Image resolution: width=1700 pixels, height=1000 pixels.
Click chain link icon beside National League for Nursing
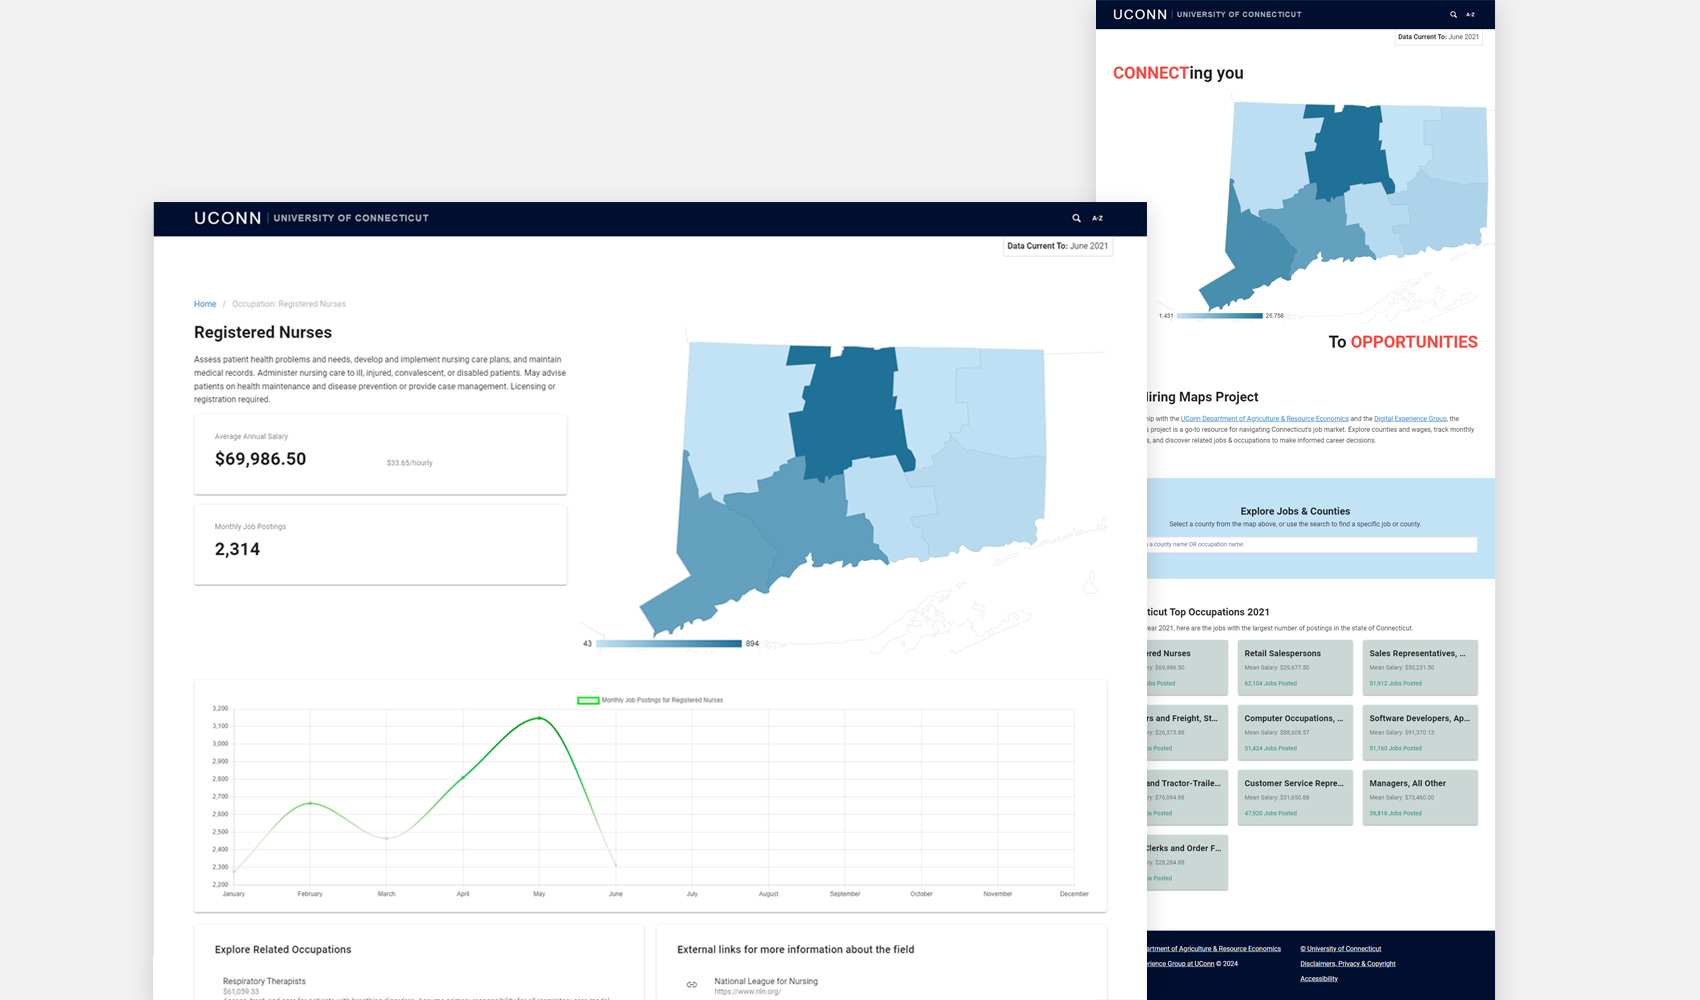click(691, 985)
